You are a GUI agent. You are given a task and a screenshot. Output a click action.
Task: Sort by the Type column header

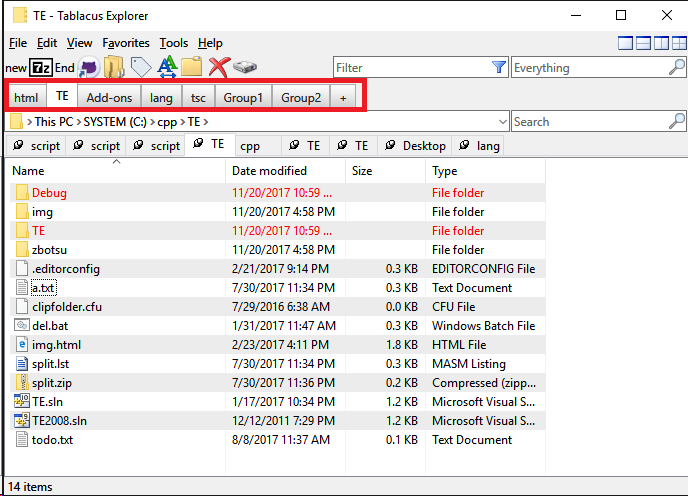[485, 171]
